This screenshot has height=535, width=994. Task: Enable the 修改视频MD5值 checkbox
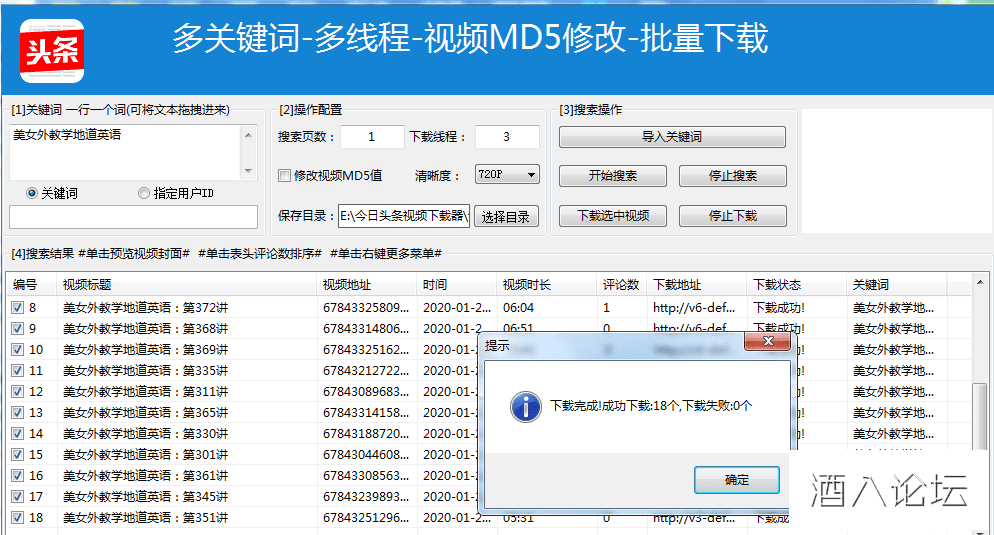point(284,175)
